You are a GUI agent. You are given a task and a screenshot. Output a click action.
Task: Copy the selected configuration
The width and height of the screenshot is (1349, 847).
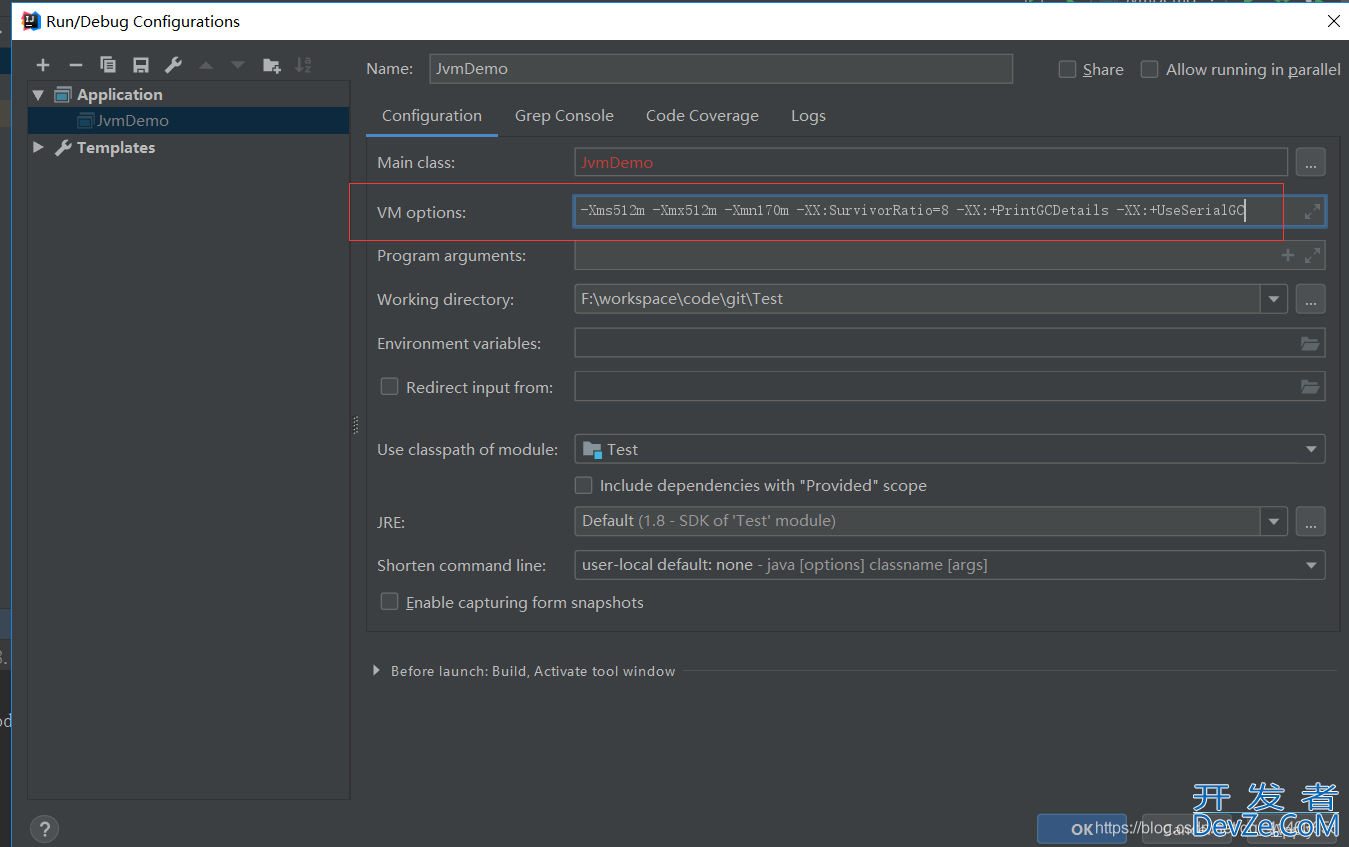click(108, 65)
